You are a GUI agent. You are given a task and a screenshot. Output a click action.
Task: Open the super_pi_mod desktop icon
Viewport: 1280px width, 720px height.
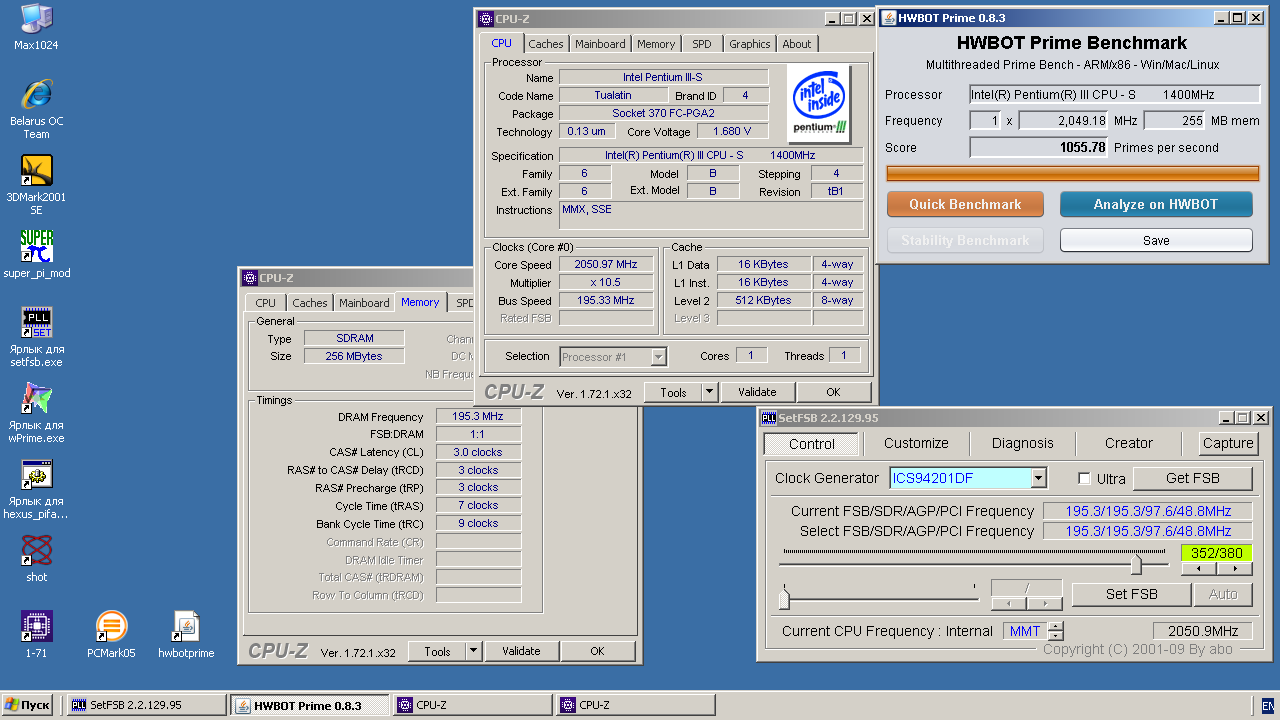[x=36, y=254]
